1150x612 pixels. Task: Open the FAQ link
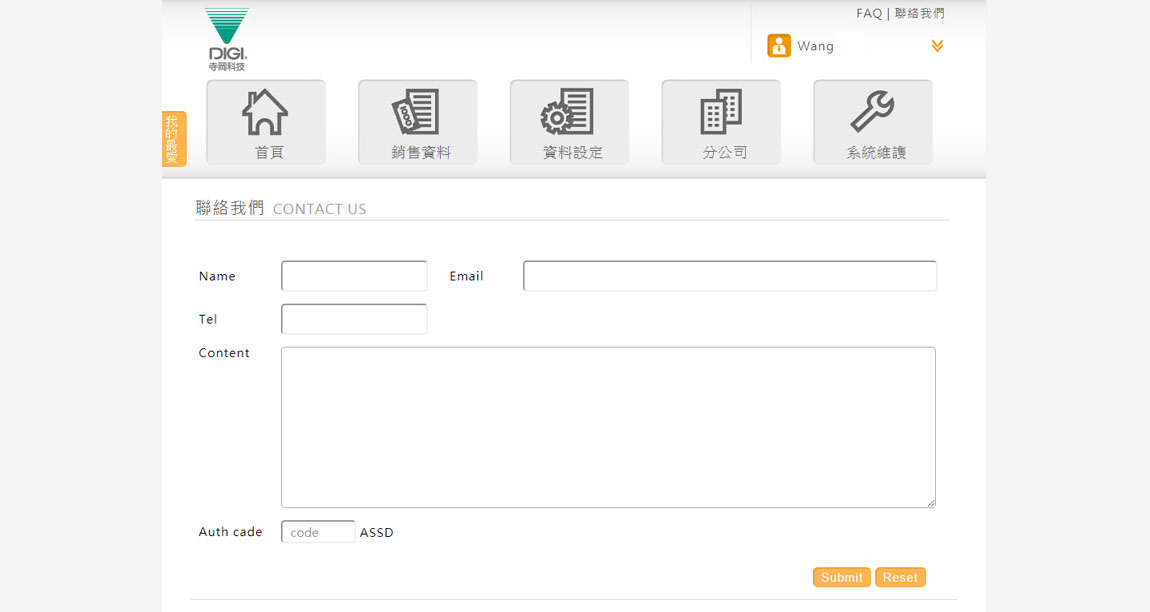point(868,13)
